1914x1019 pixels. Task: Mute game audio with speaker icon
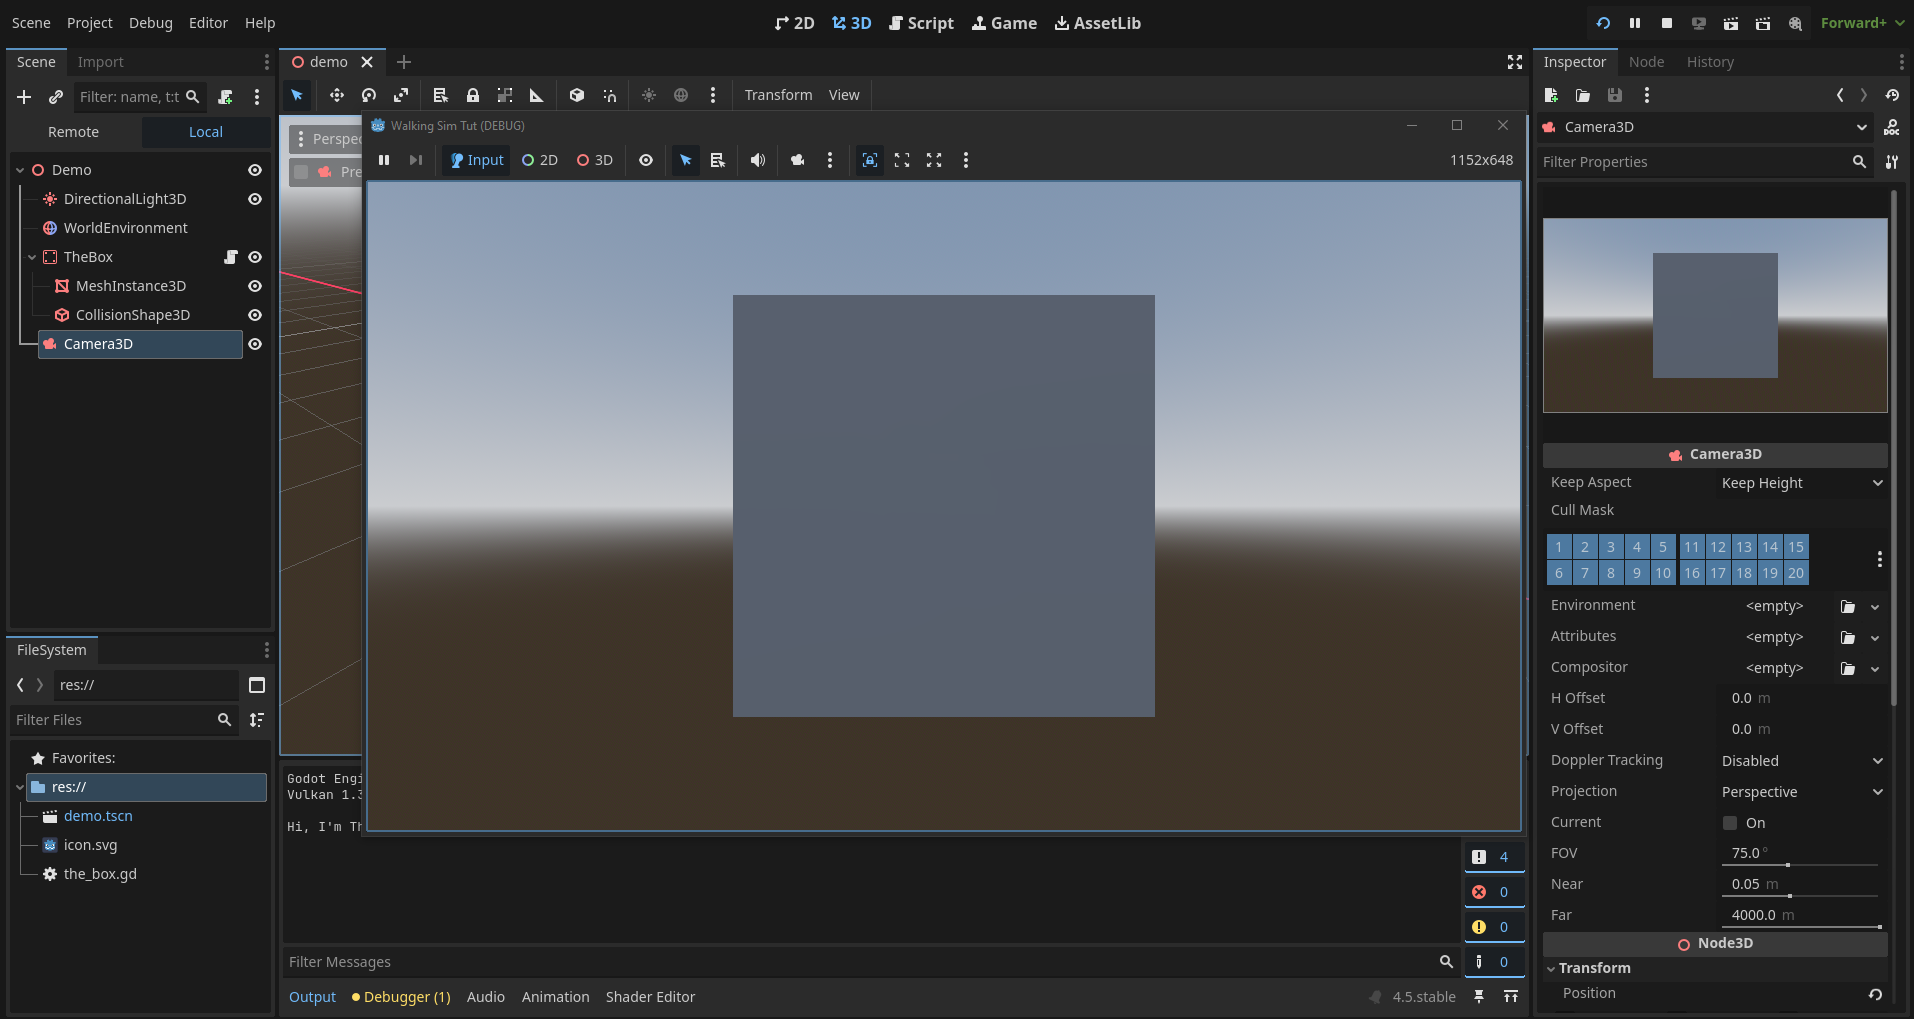point(758,160)
